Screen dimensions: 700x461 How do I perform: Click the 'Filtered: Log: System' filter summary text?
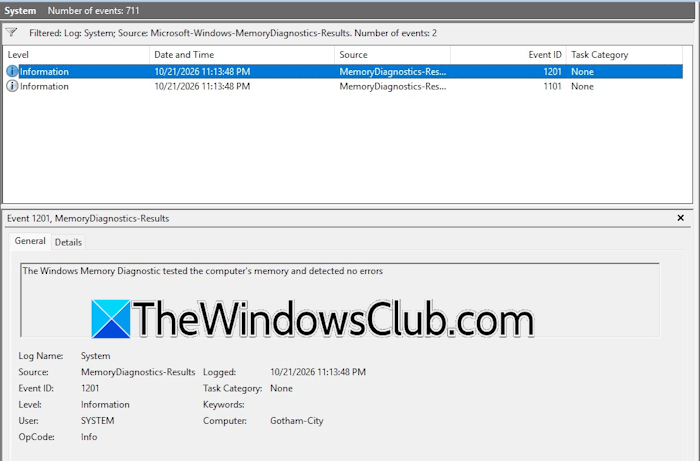pyautogui.click(x=233, y=33)
